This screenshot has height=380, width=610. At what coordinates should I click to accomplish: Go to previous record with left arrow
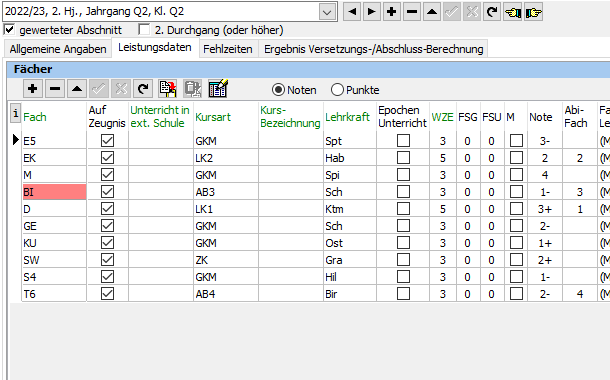coord(352,12)
